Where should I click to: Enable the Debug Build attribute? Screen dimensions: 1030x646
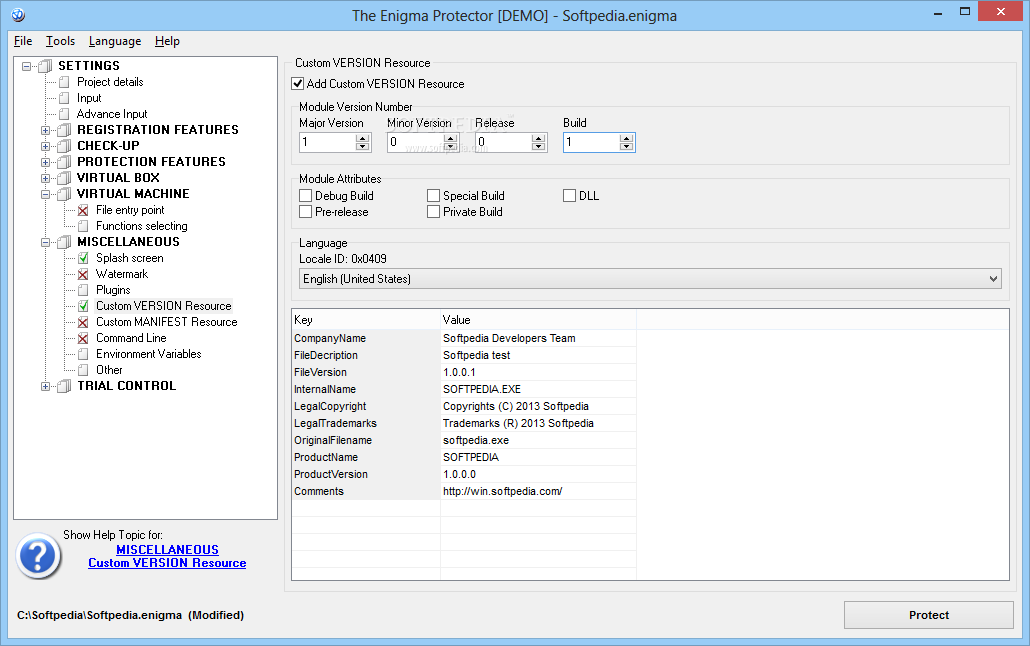coord(305,196)
